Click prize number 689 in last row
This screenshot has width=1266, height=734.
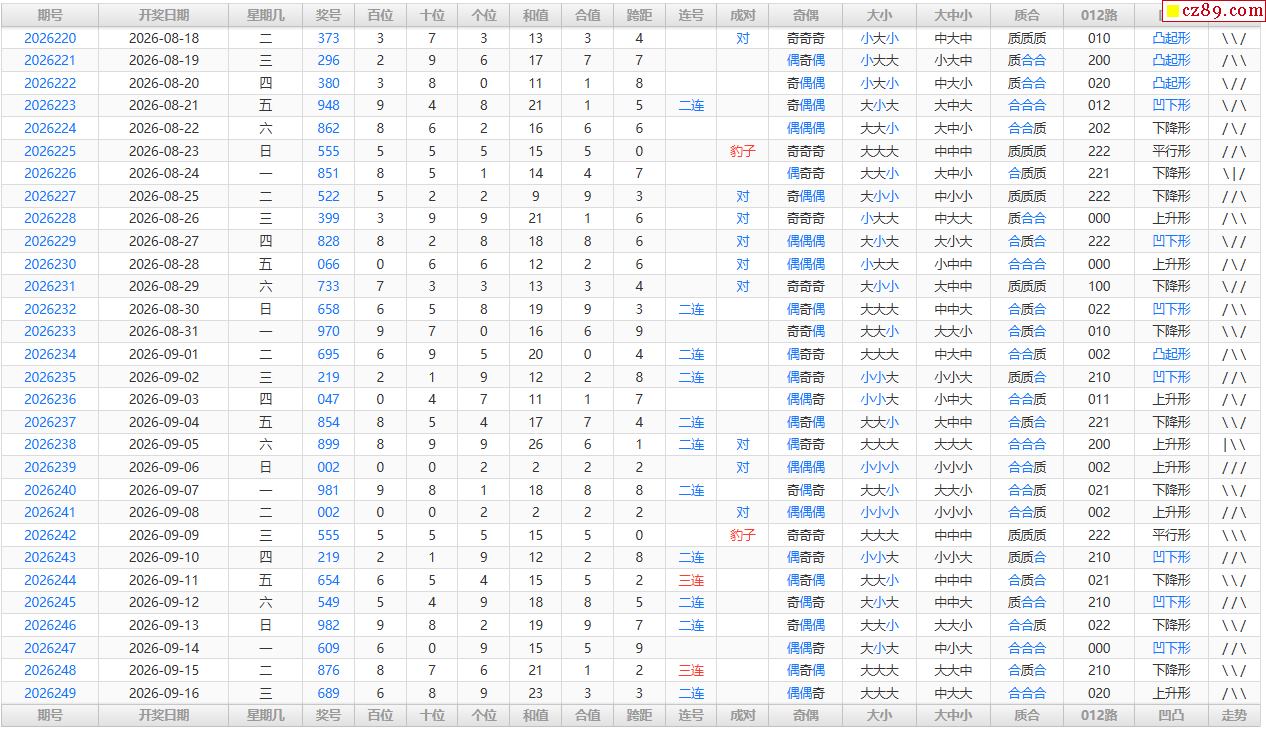[x=328, y=693]
